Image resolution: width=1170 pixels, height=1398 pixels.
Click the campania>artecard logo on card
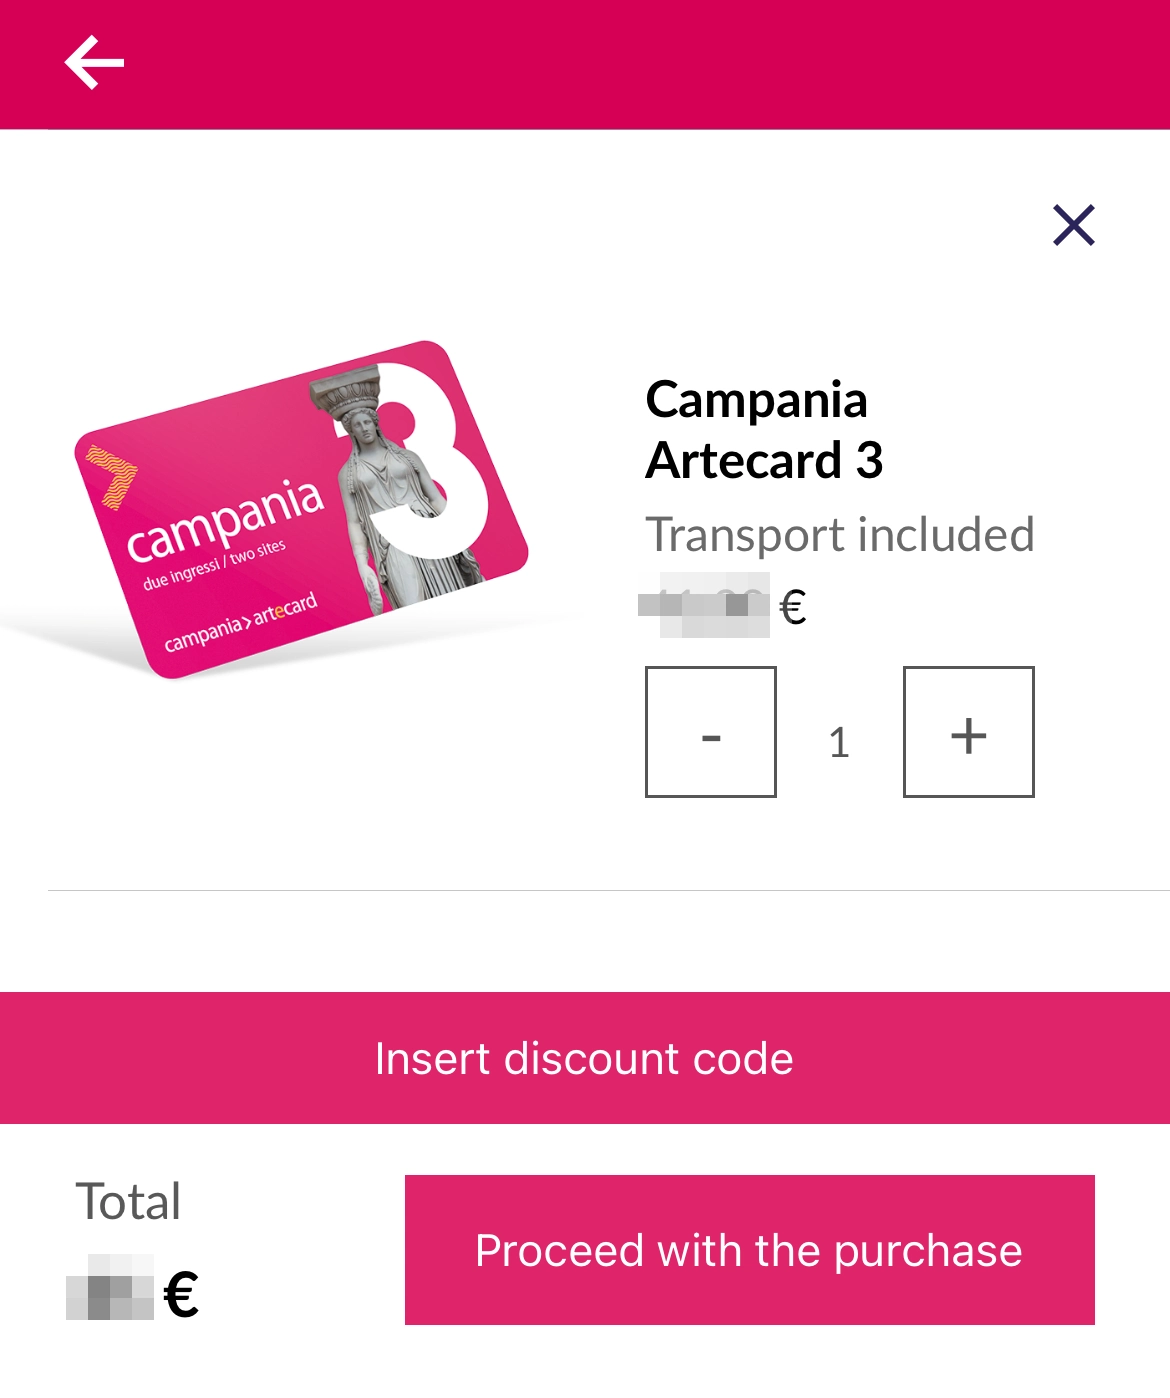click(240, 622)
